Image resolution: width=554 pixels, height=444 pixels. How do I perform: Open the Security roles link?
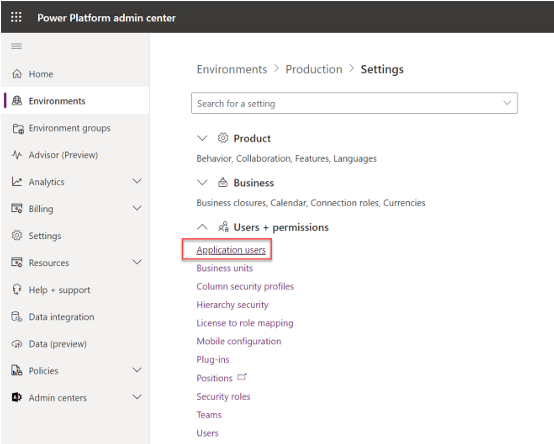(223, 396)
